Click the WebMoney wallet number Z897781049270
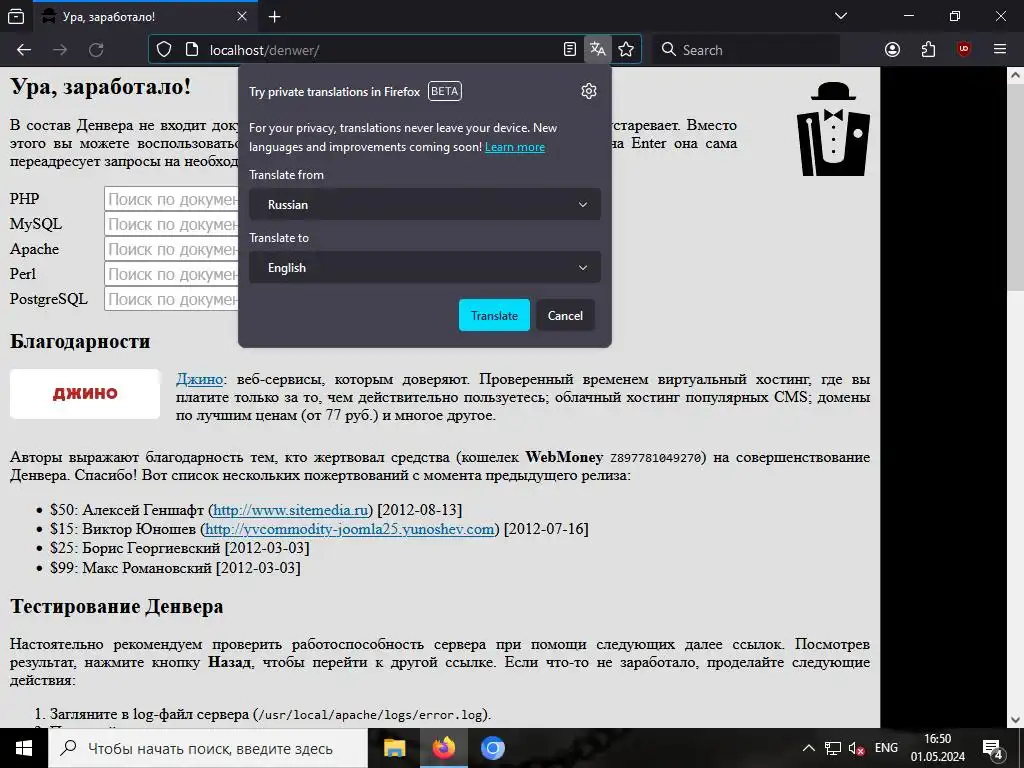Screen dimensions: 1024x768 tap(656, 458)
